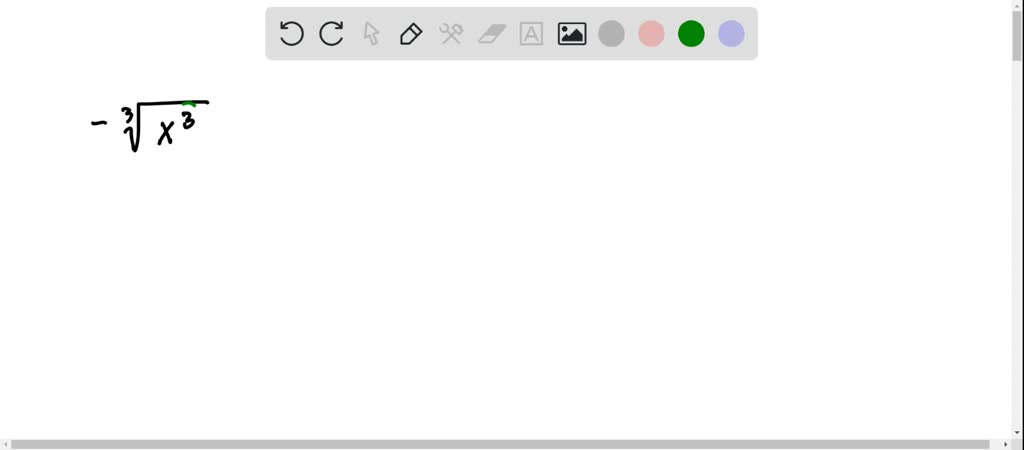Set pen color to green
The height and width of the screenshot is (450, 1024).
click(691, 33)
